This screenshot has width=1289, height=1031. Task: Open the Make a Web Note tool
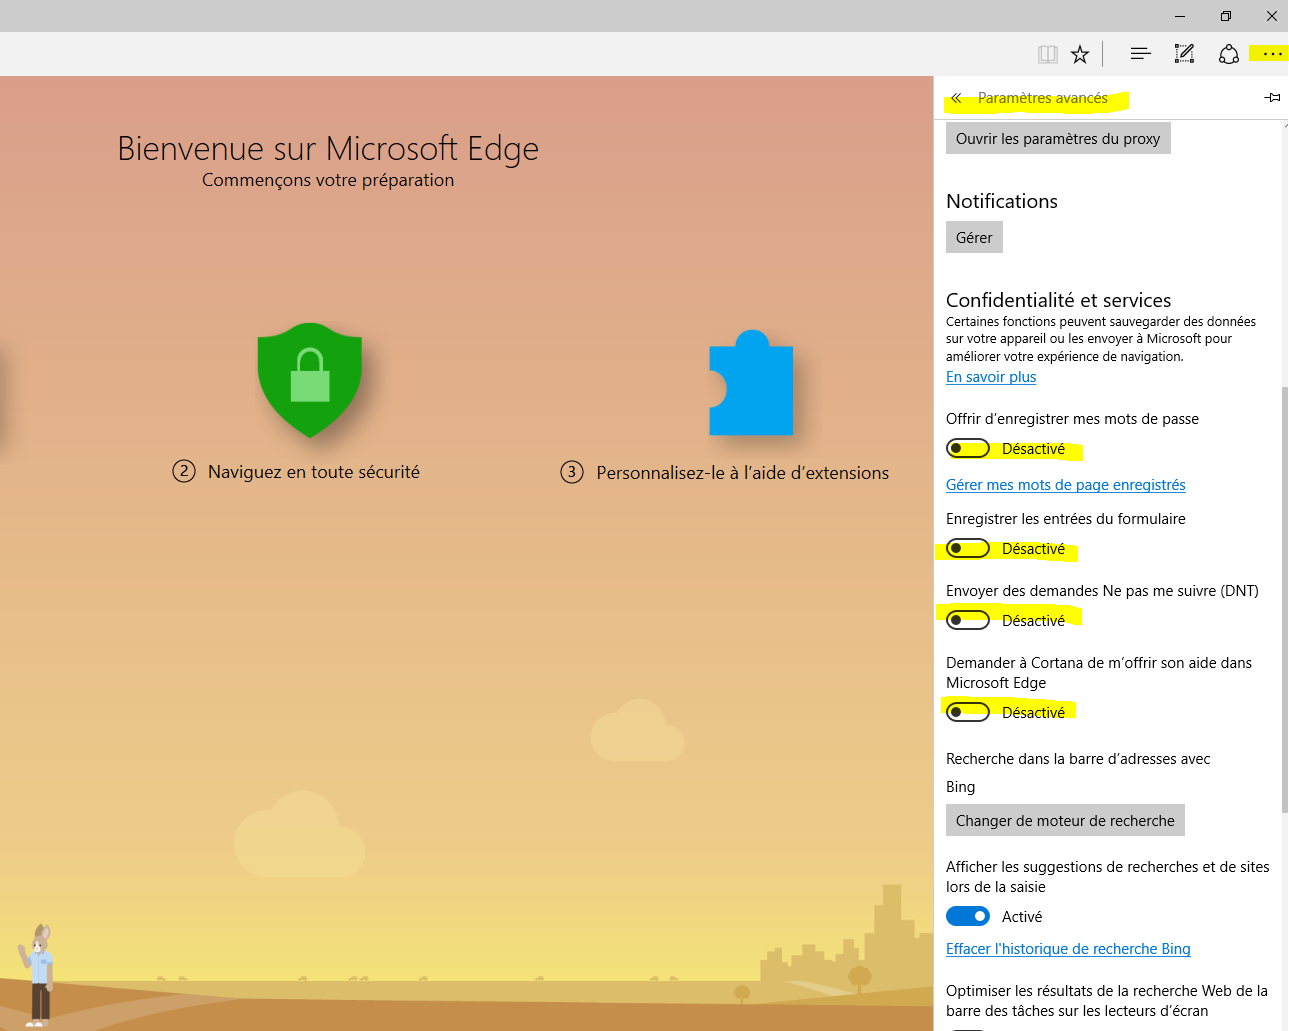point(1184,54)
